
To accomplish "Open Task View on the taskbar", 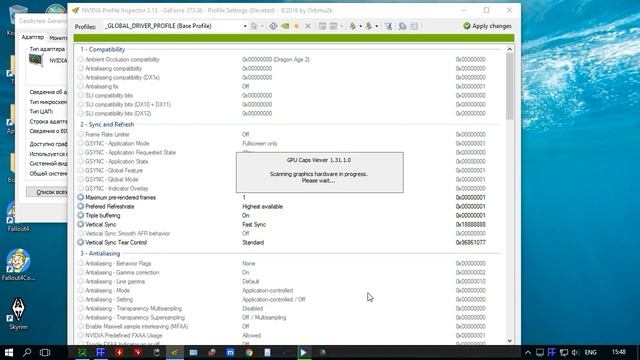I will tap(45, 352).
